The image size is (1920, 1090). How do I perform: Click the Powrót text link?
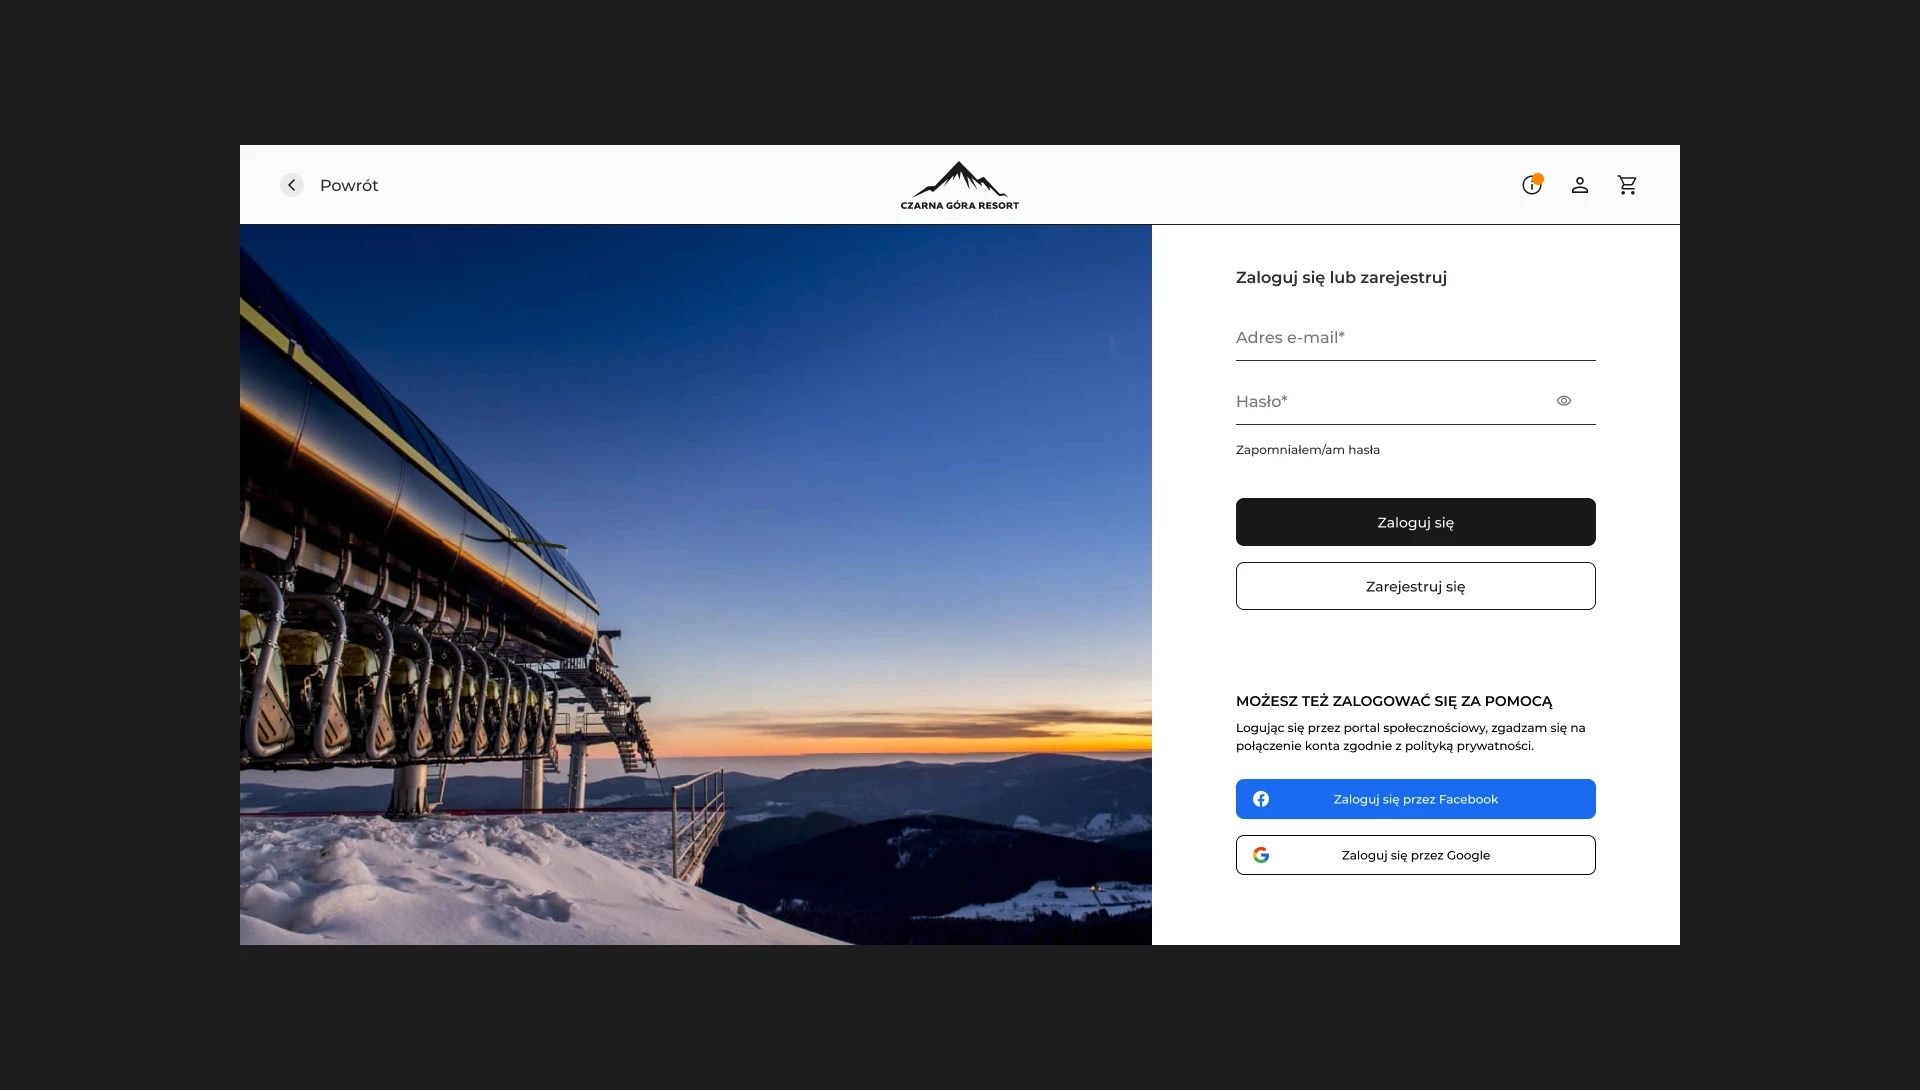click(349, 185)
